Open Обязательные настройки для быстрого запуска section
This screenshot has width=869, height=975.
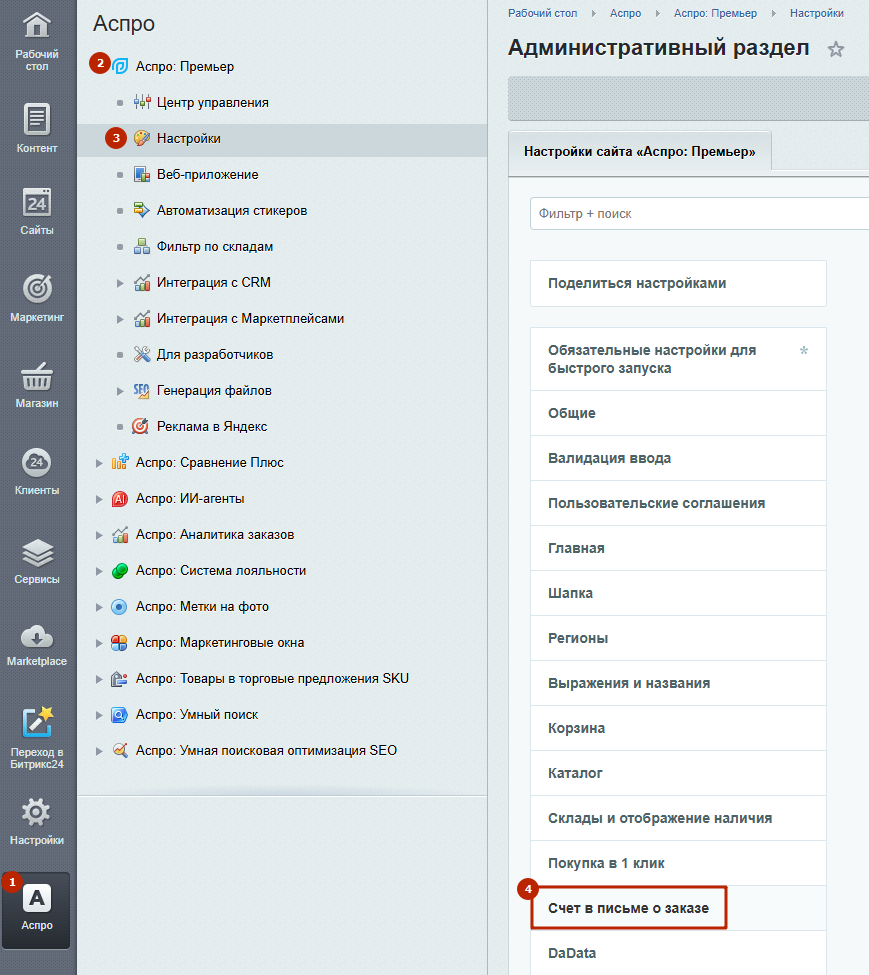click(x=678, y=359)
